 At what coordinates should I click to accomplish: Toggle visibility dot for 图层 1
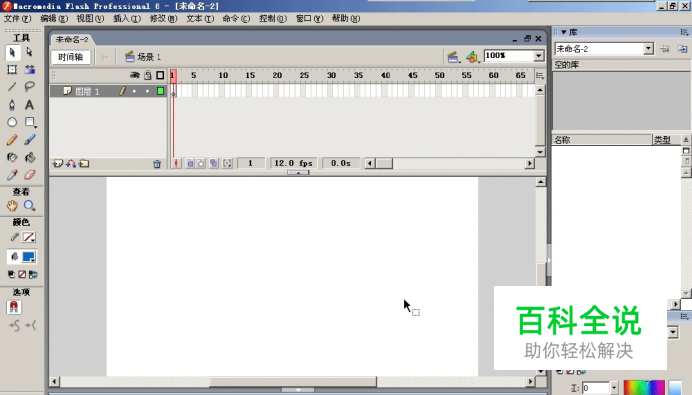[135, 91]
